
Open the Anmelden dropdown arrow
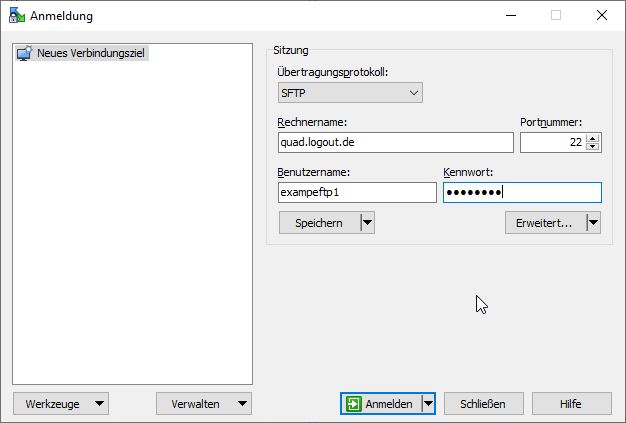pyautogui.click(x=428, y=404)
